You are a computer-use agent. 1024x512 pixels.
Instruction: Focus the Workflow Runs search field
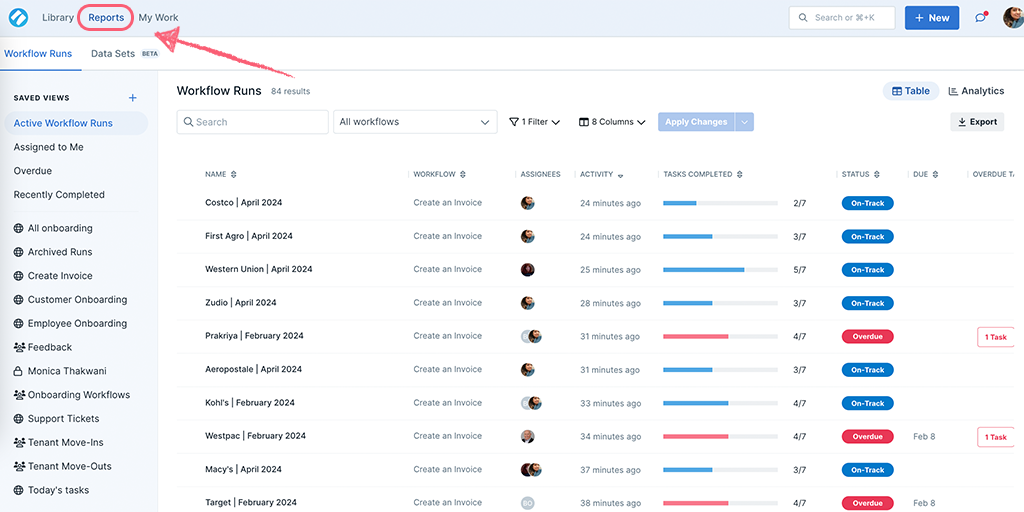coord(253,122)
